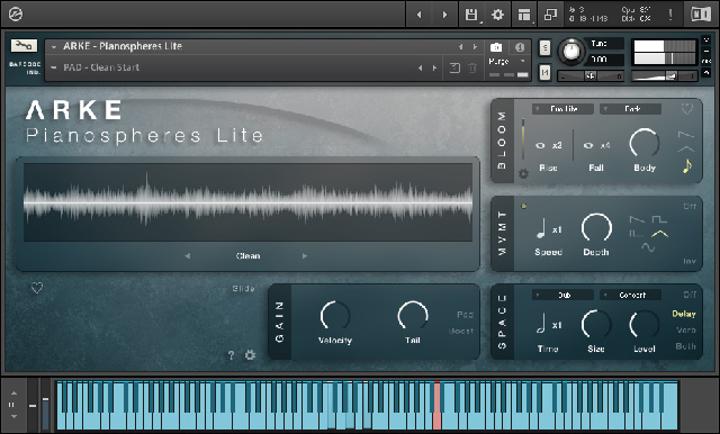Toggle the Mute M button

(x=545, y=72)
